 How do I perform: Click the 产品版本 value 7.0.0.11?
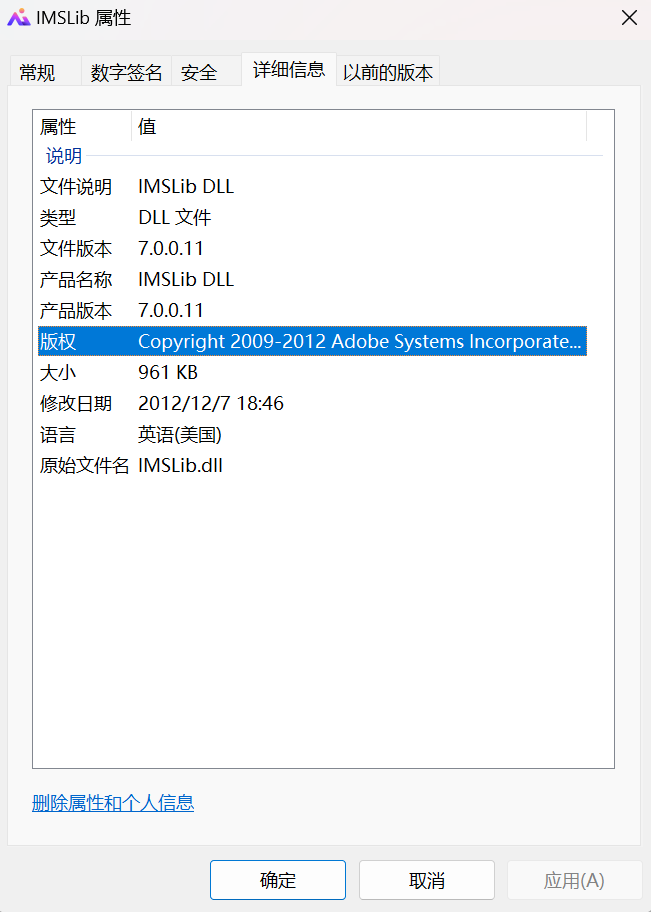pyautogui.click(x=170, y=311)
